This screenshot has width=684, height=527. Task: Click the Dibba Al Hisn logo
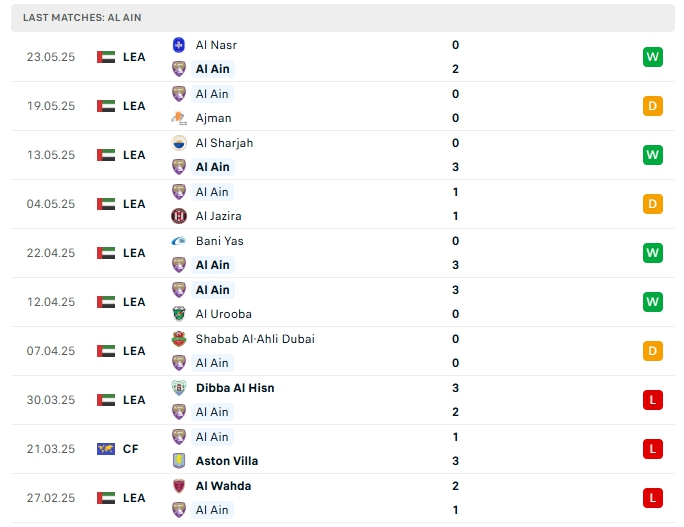coord(179,388)
